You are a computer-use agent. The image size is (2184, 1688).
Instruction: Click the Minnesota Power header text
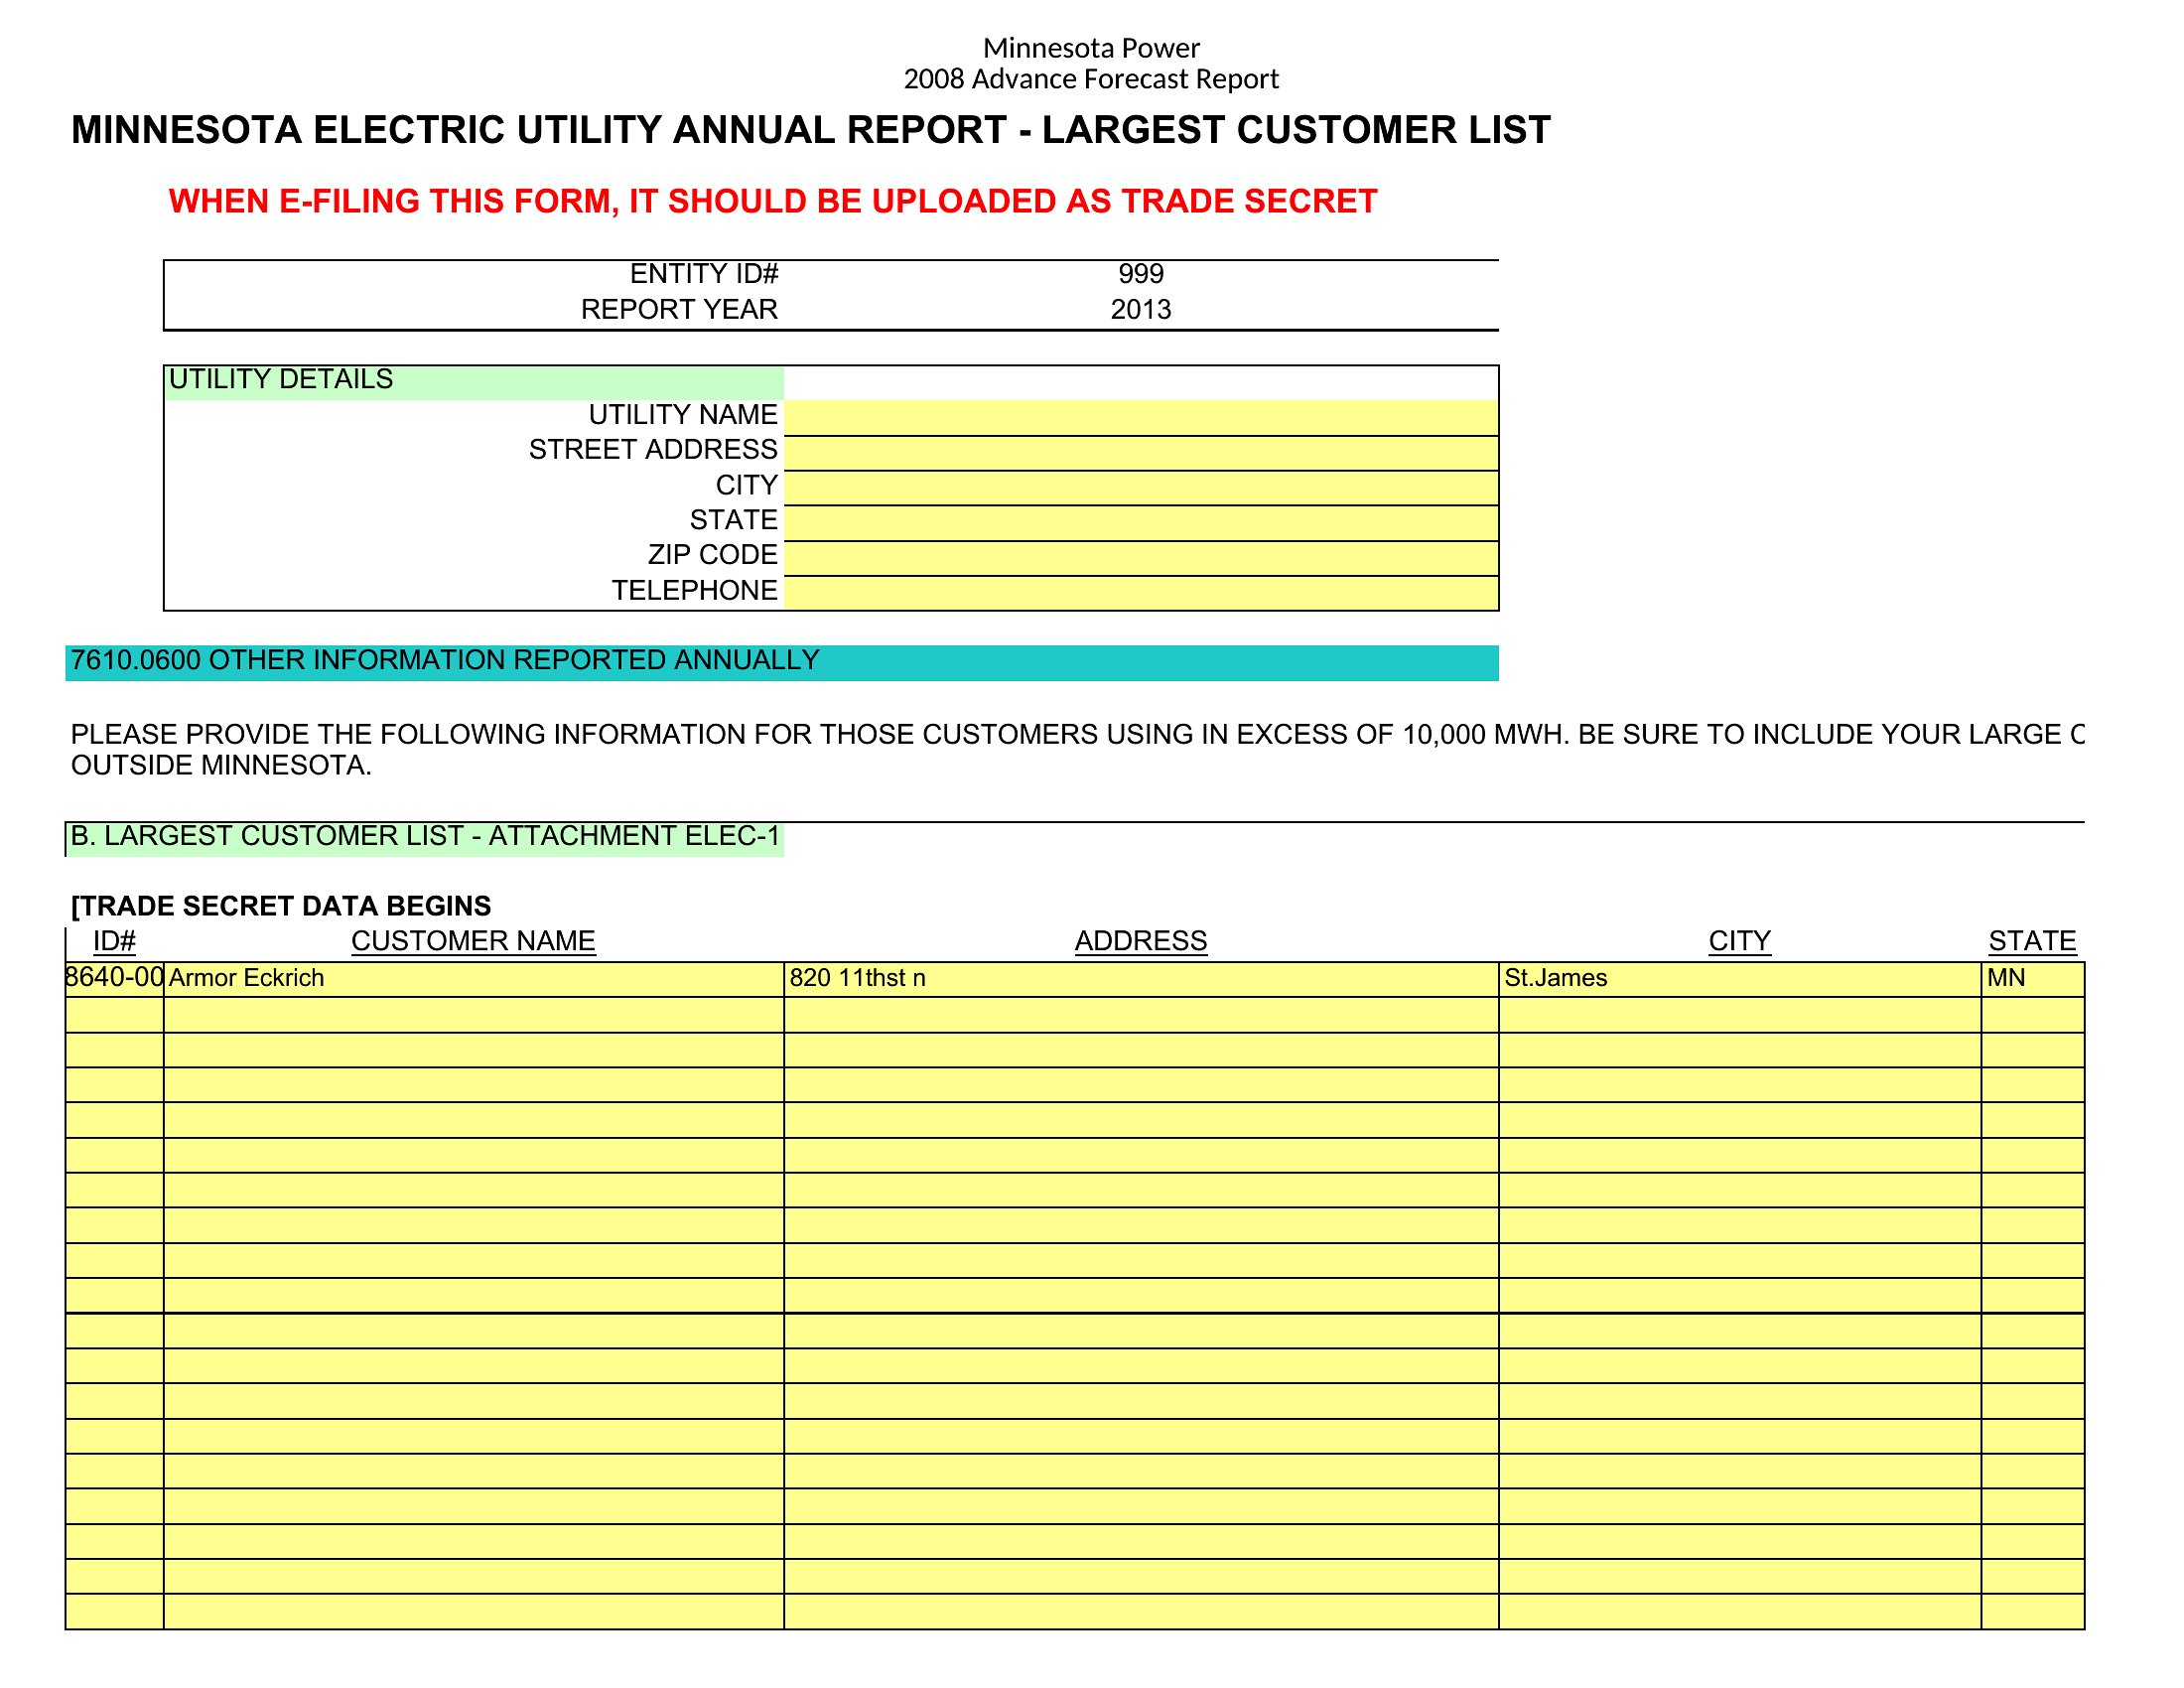(1091, 48)
